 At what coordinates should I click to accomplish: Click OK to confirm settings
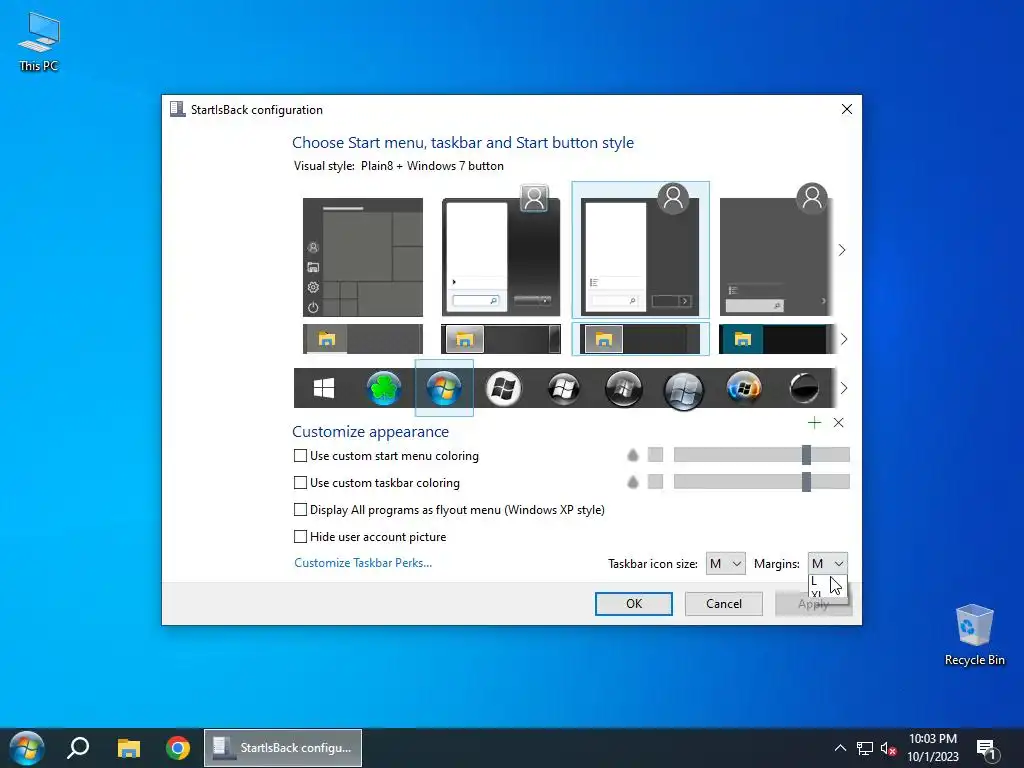click(633, 604)
